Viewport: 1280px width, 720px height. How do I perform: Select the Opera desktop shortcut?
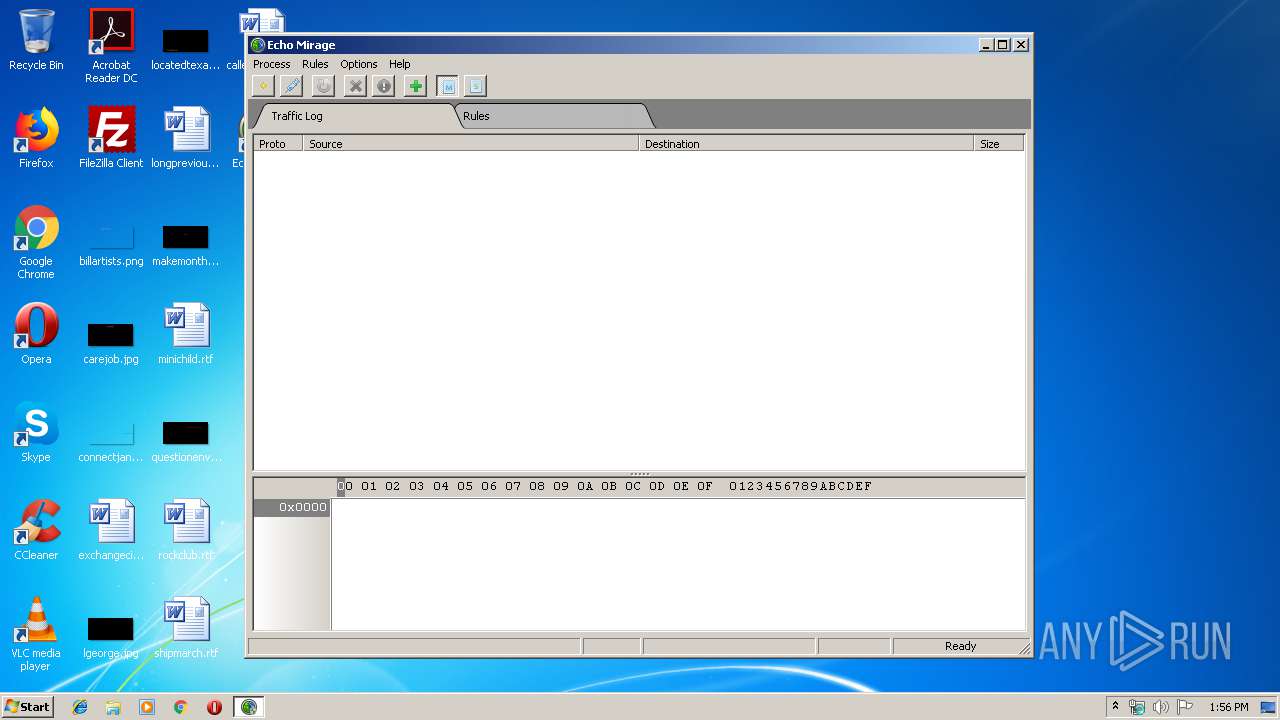[x=36, y=333]
